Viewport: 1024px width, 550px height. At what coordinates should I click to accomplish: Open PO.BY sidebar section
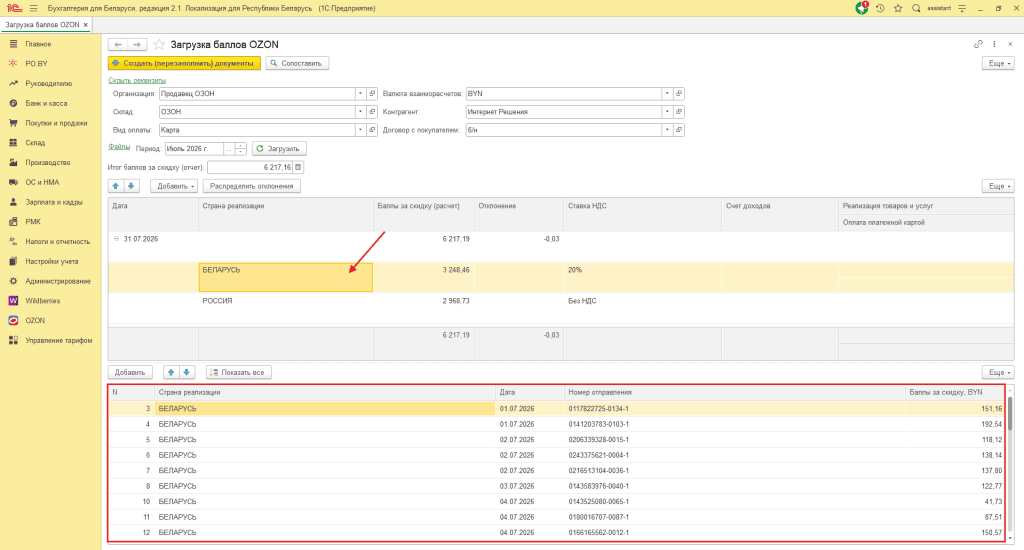coord(37,63)
